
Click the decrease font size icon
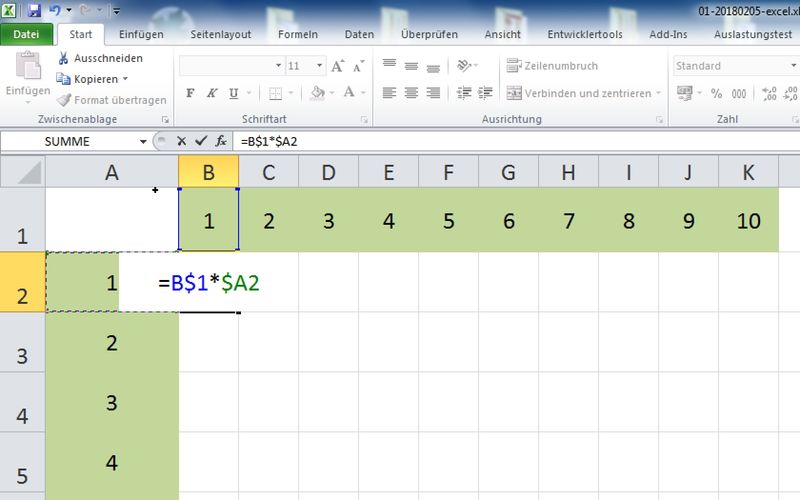pos(359,66)
